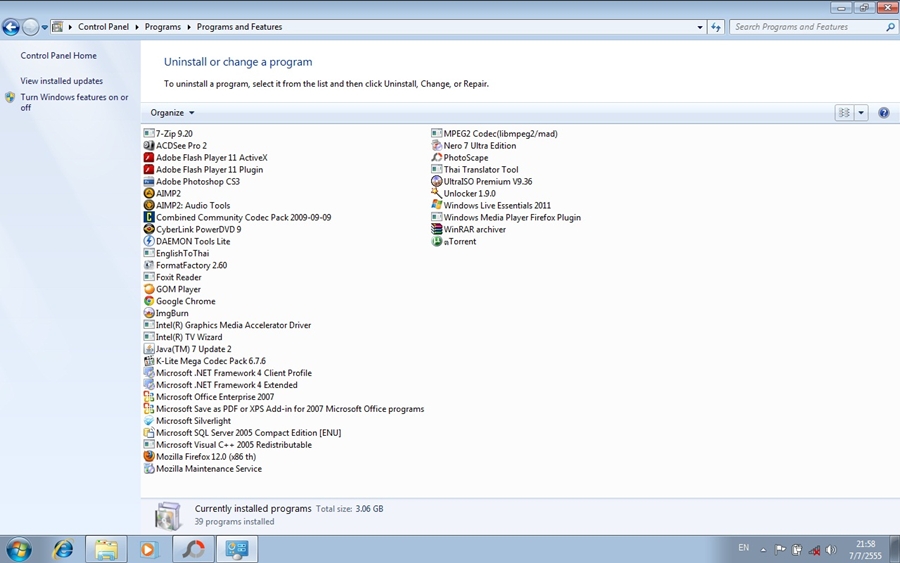Select the DAEMON Tools Lite icon
Image resolution: width=900 pixels, height=563 pixels.
click(x=149, y=241)
